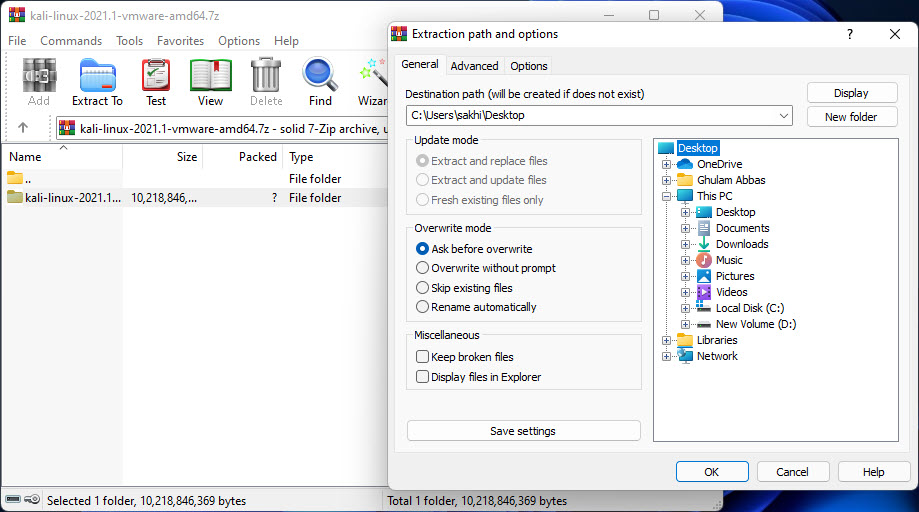Select Extract and update files radio
Screen dimensions: 919x512
(422, 180)
